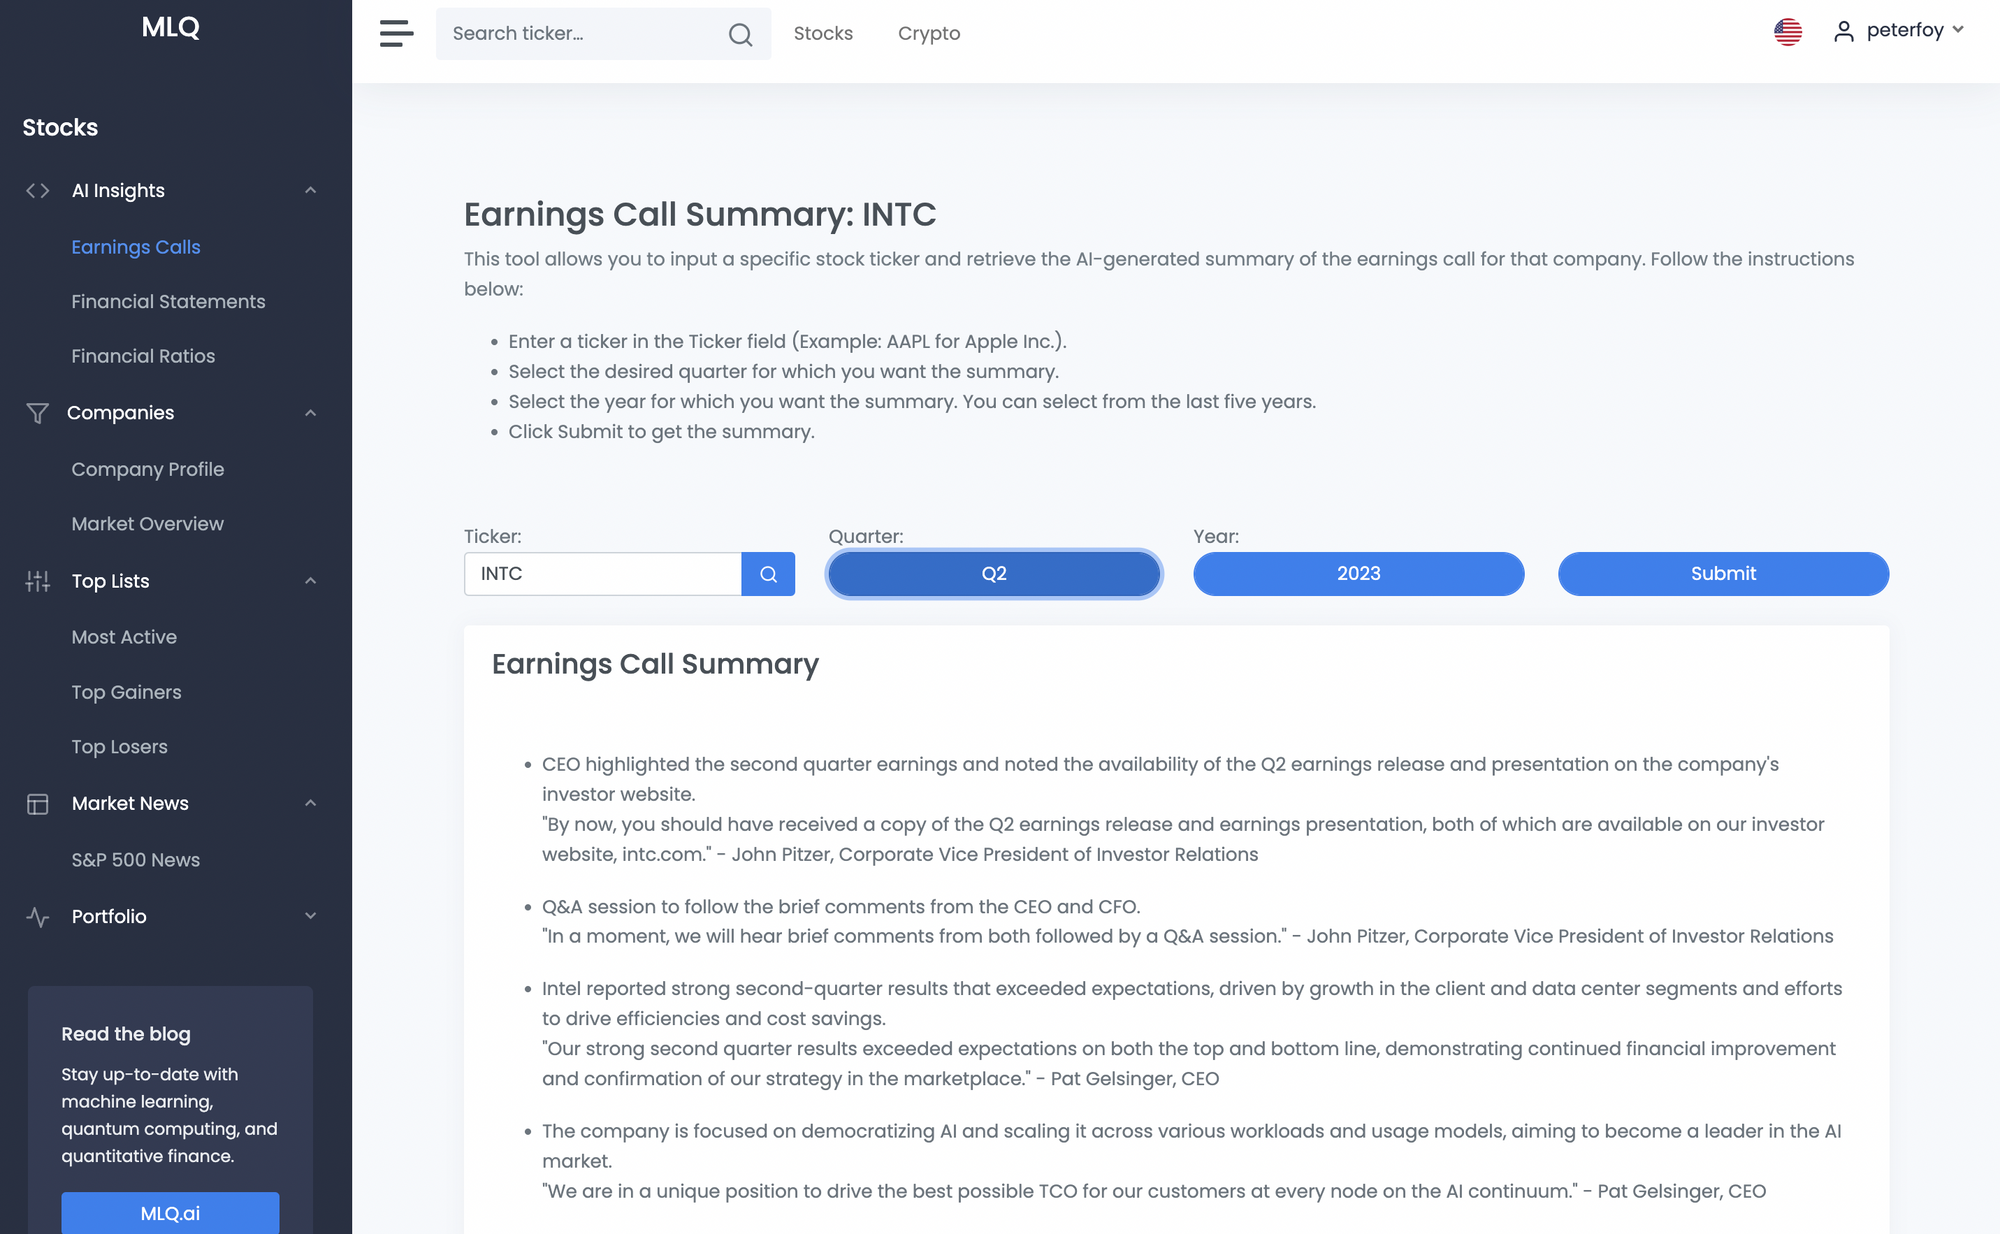The width and height of the screenshot is (2000, 1234).
Task: Open the 2023 year dropdown
Action: pos(1358,574)
